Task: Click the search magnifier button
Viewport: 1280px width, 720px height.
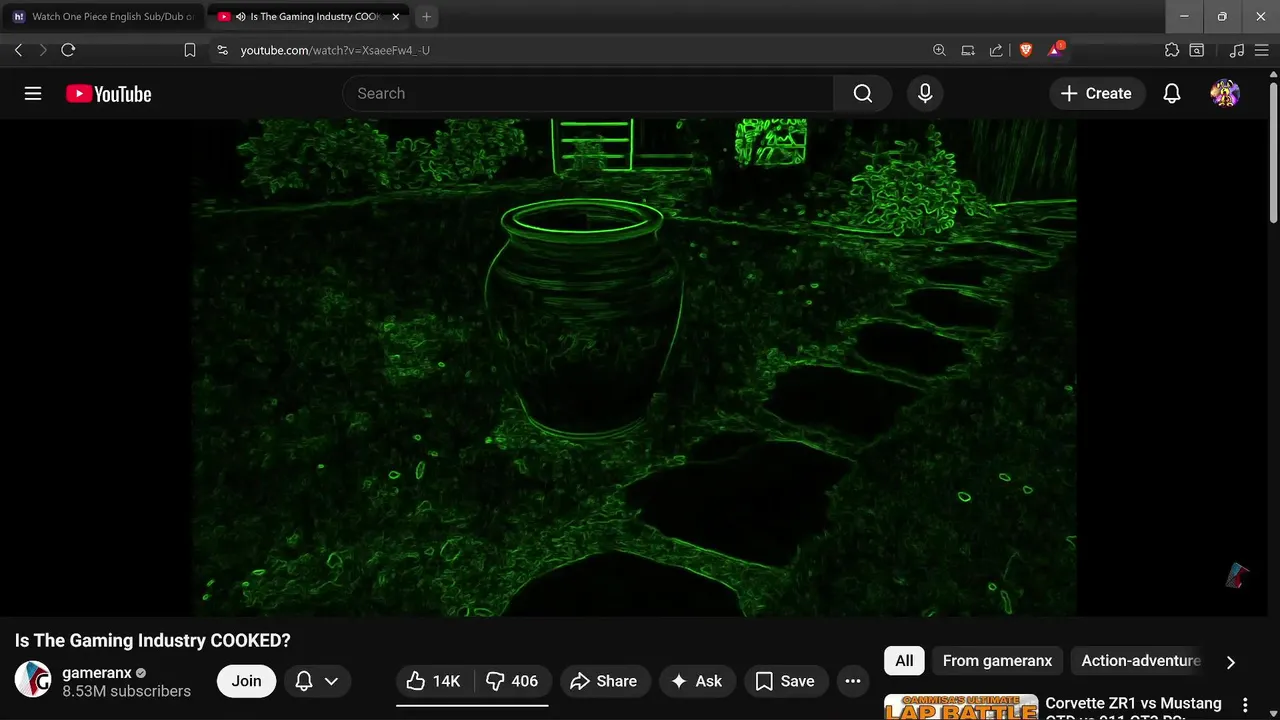Action: (863, 93)
